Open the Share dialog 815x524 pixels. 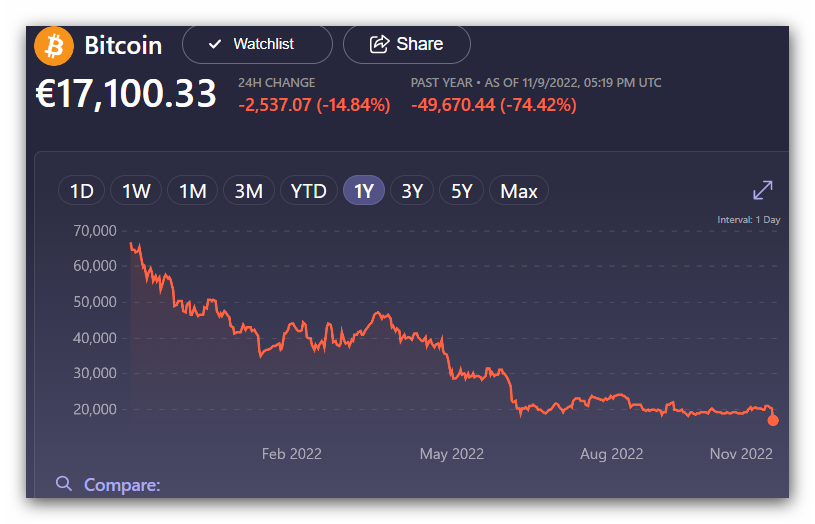(406, 44)
